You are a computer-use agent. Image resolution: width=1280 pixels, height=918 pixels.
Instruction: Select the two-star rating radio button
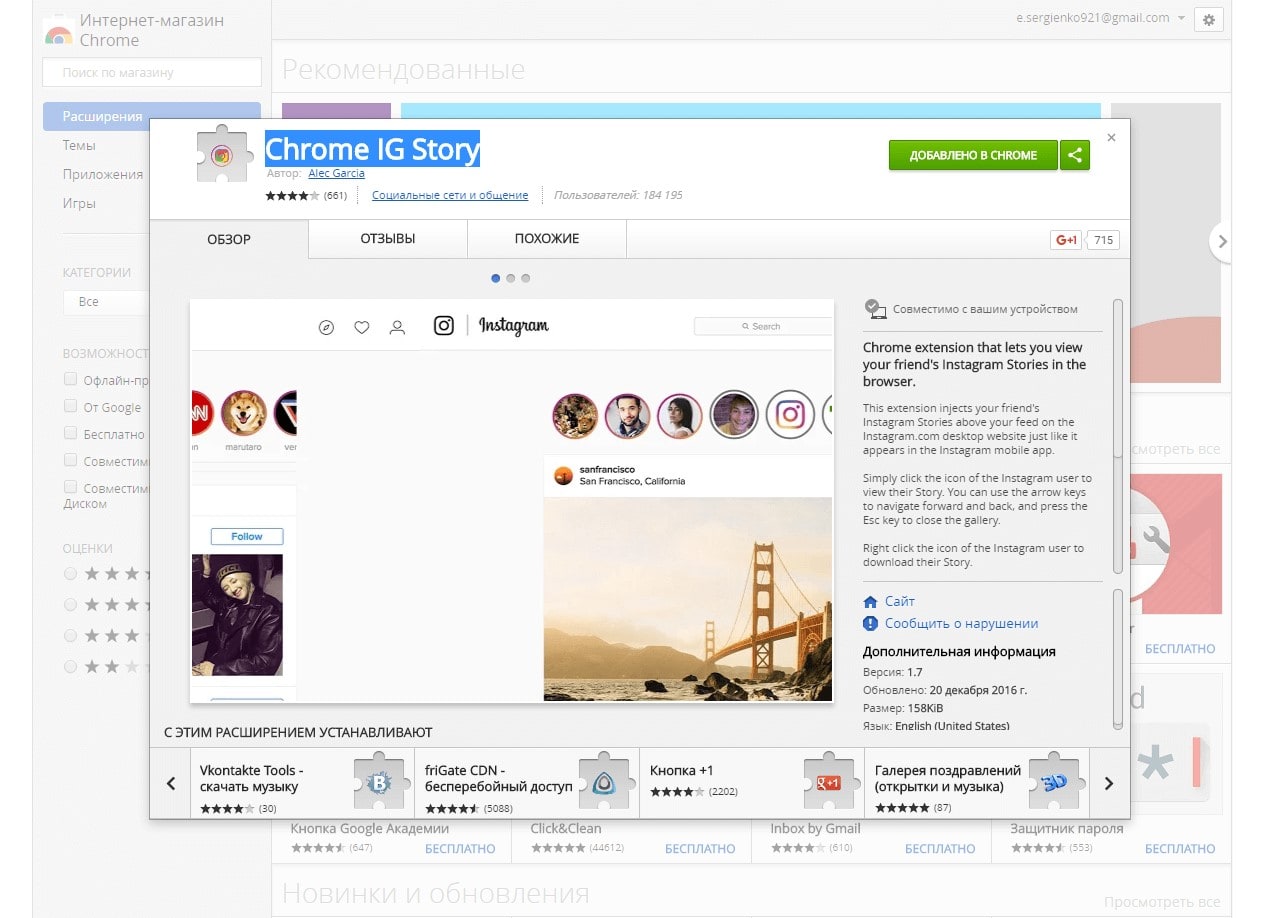[70, 666]
